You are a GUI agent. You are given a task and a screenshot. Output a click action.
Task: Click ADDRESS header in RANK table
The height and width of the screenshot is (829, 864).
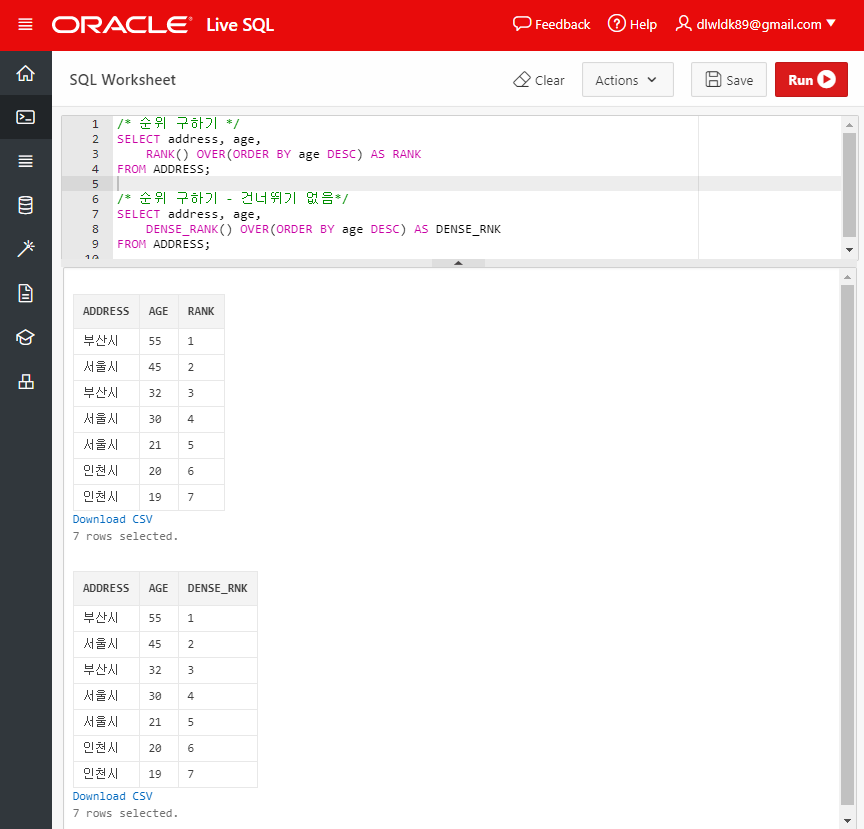(x=106, y=311)
